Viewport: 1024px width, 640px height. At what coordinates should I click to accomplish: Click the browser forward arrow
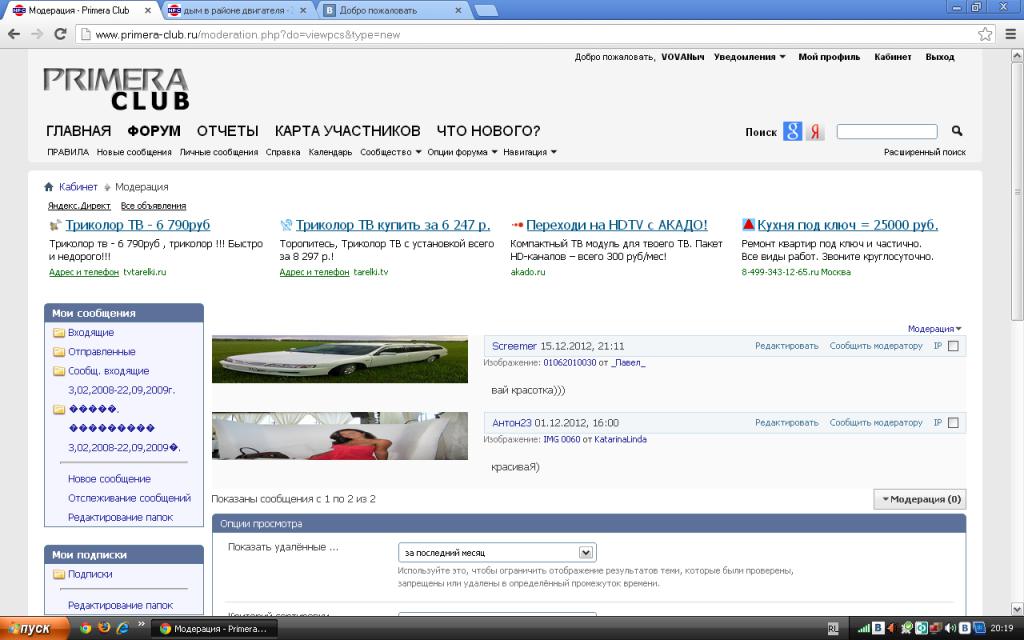(37, 34)
